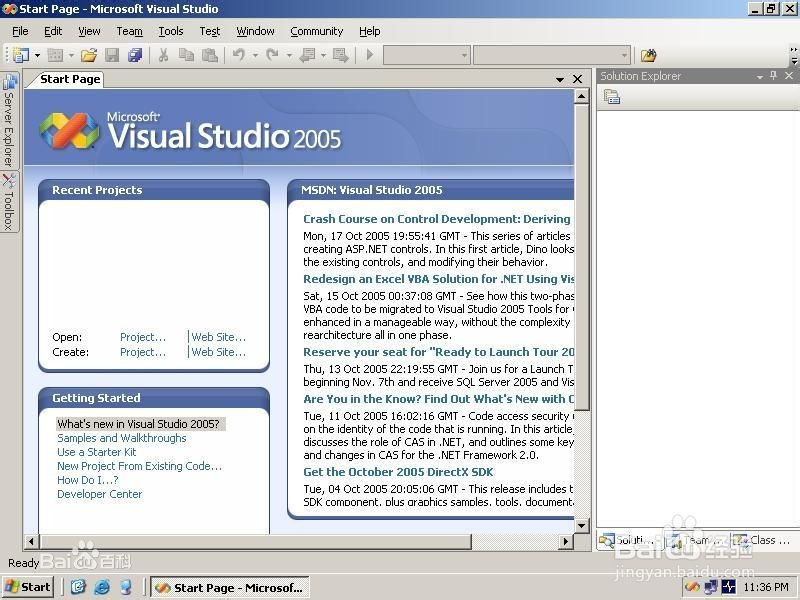Open the Test menu
This screenshot has height=600, width=800.
coord(210,31)
